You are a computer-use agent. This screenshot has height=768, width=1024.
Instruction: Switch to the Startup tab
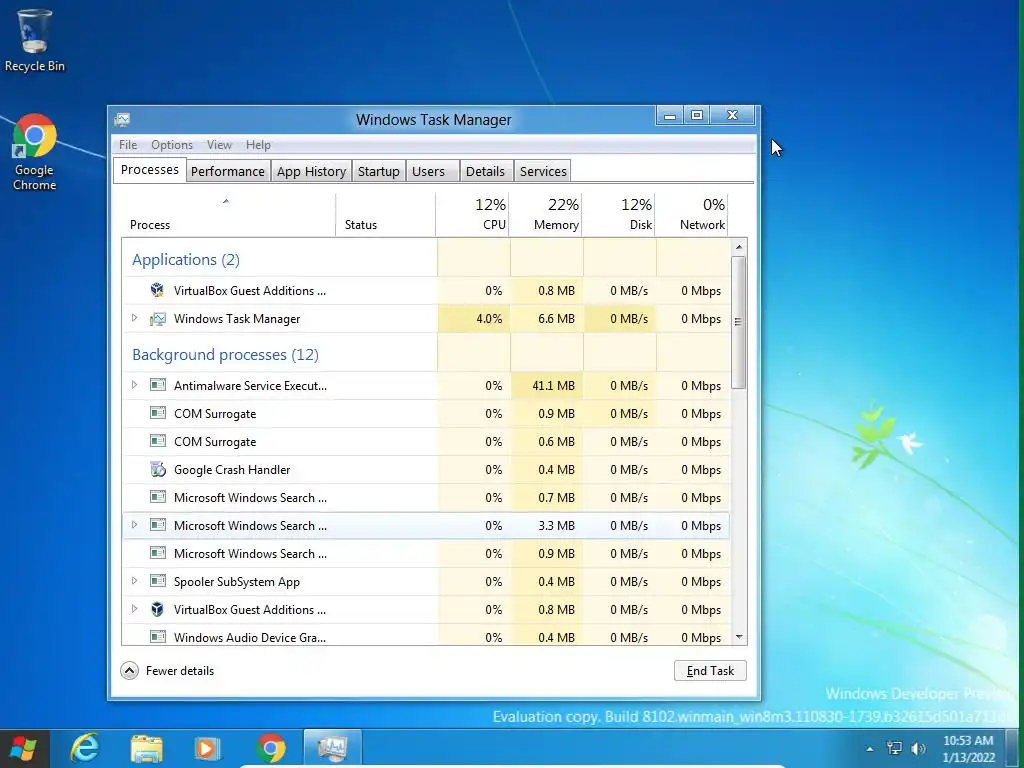pos(379,171)
